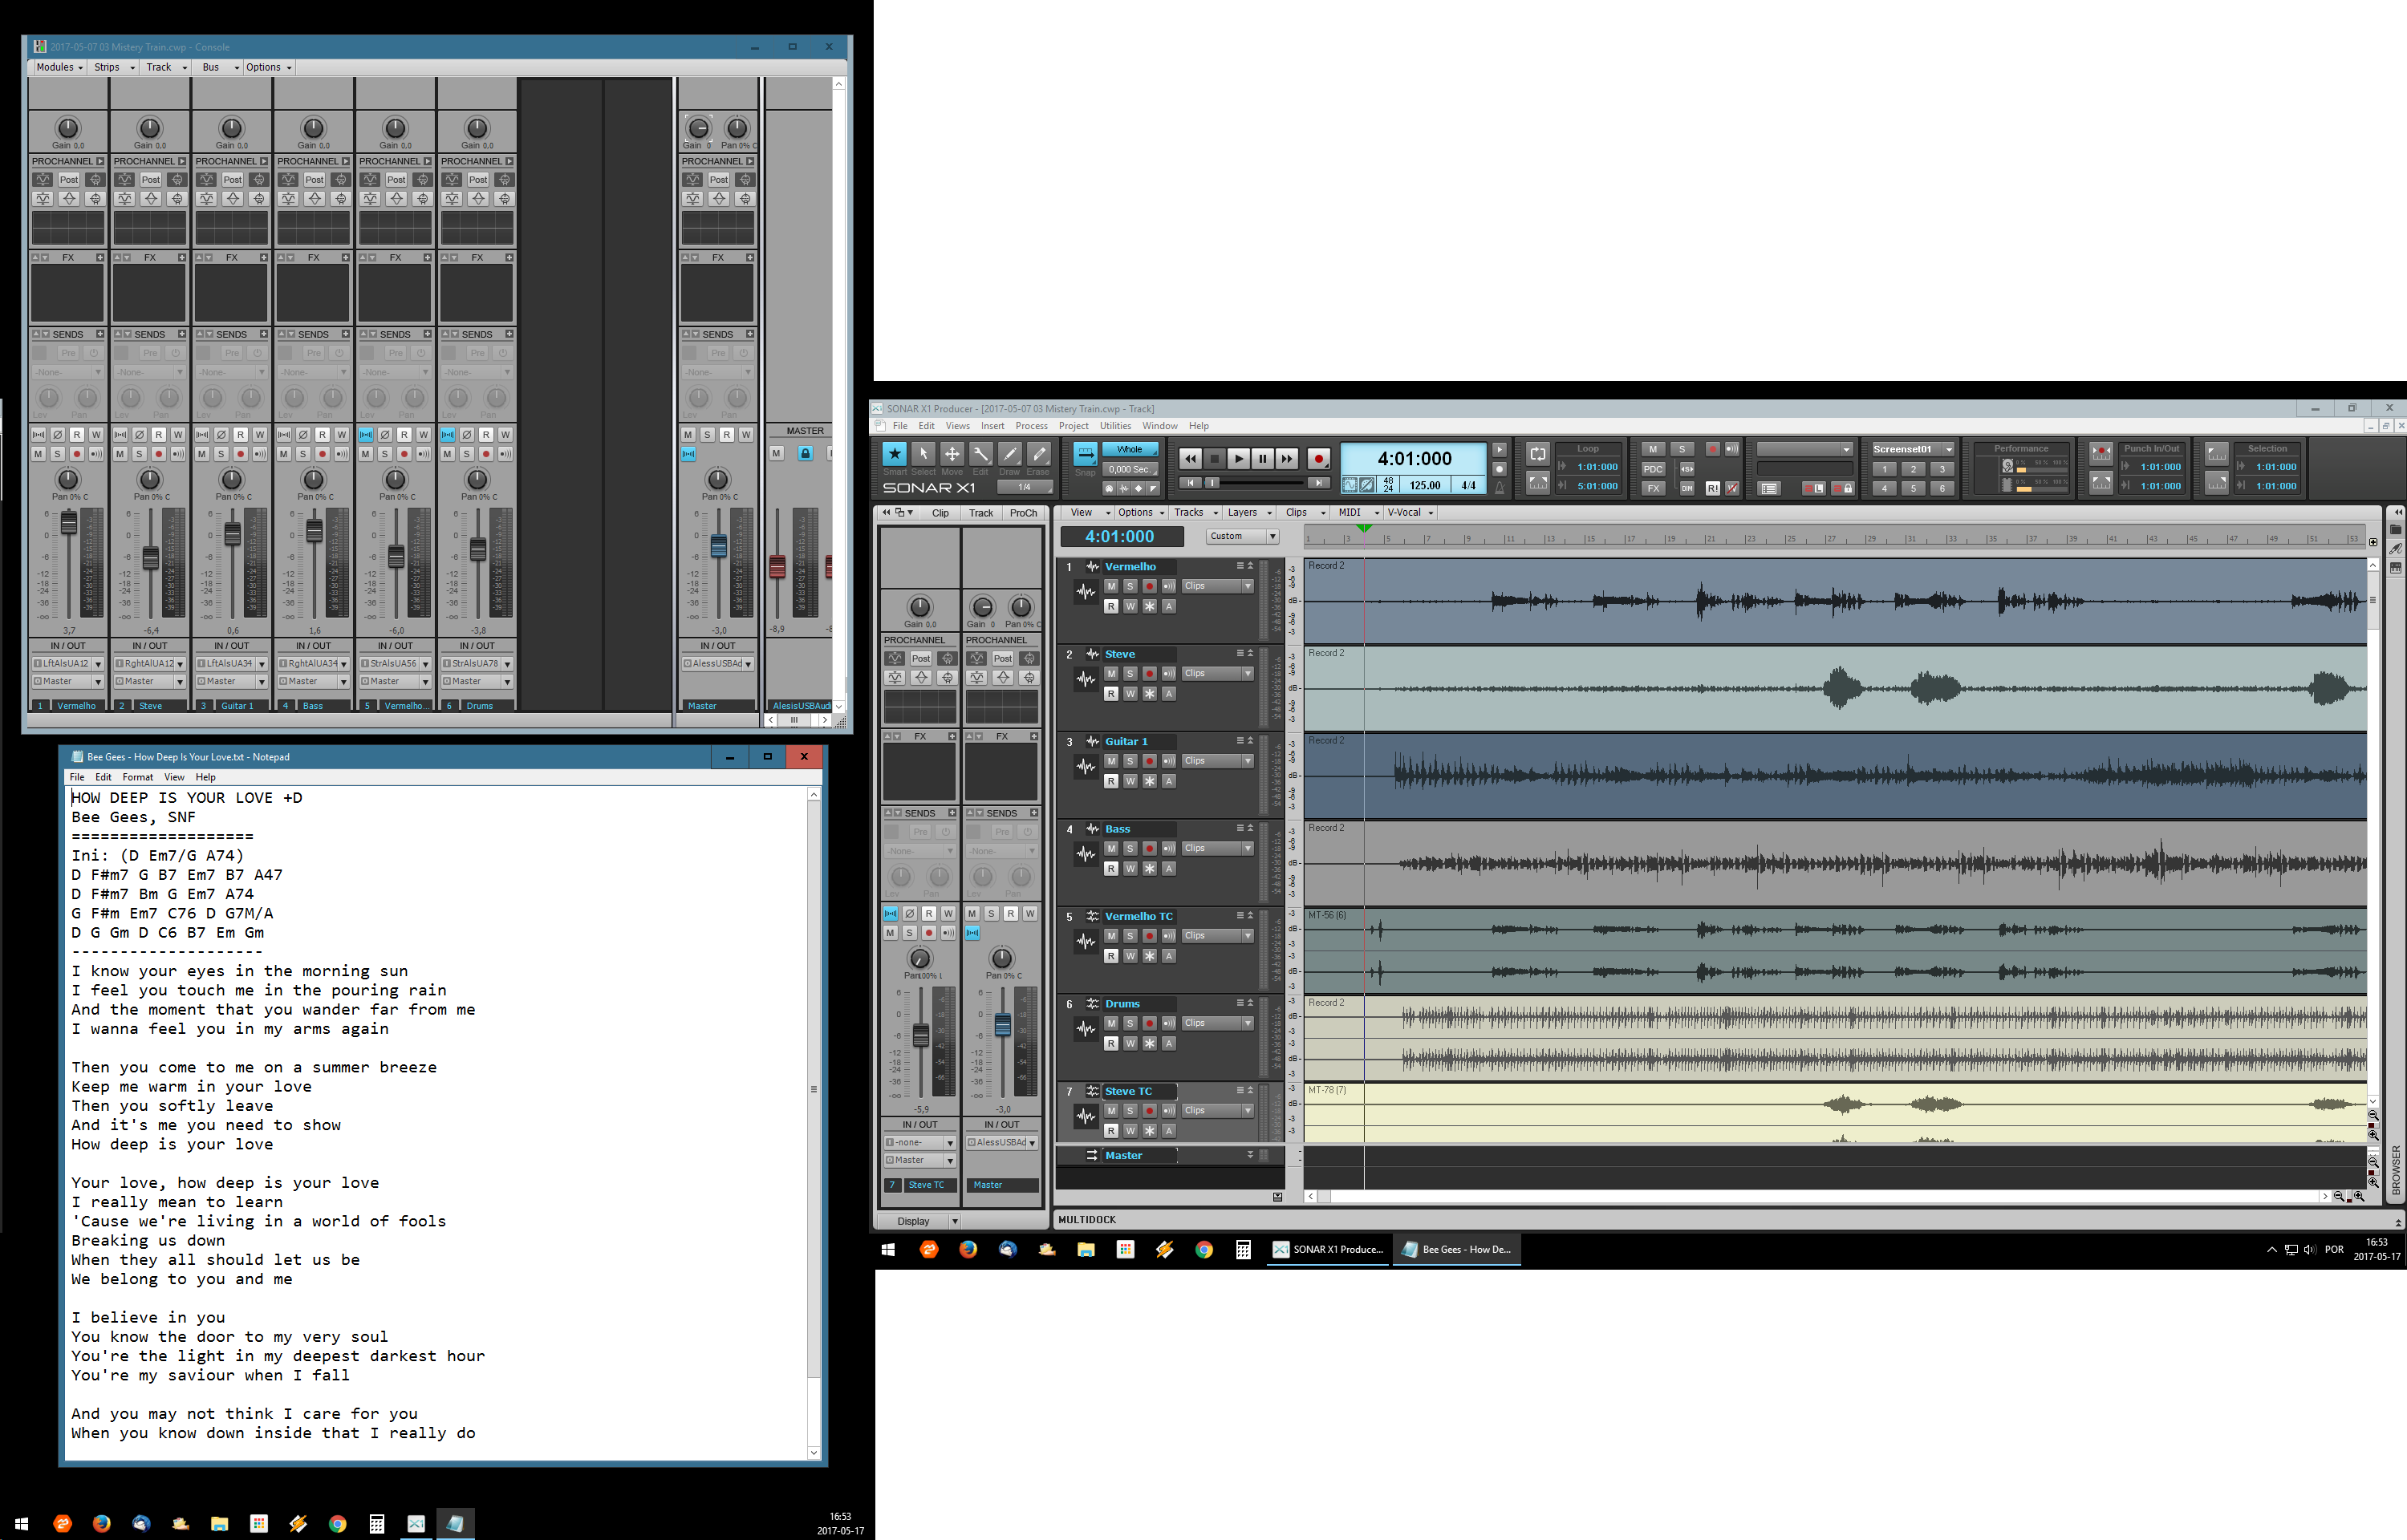Open MIDI menu in track view
Viewport: 2407px width, 1540px height.
pos(1358,513)
